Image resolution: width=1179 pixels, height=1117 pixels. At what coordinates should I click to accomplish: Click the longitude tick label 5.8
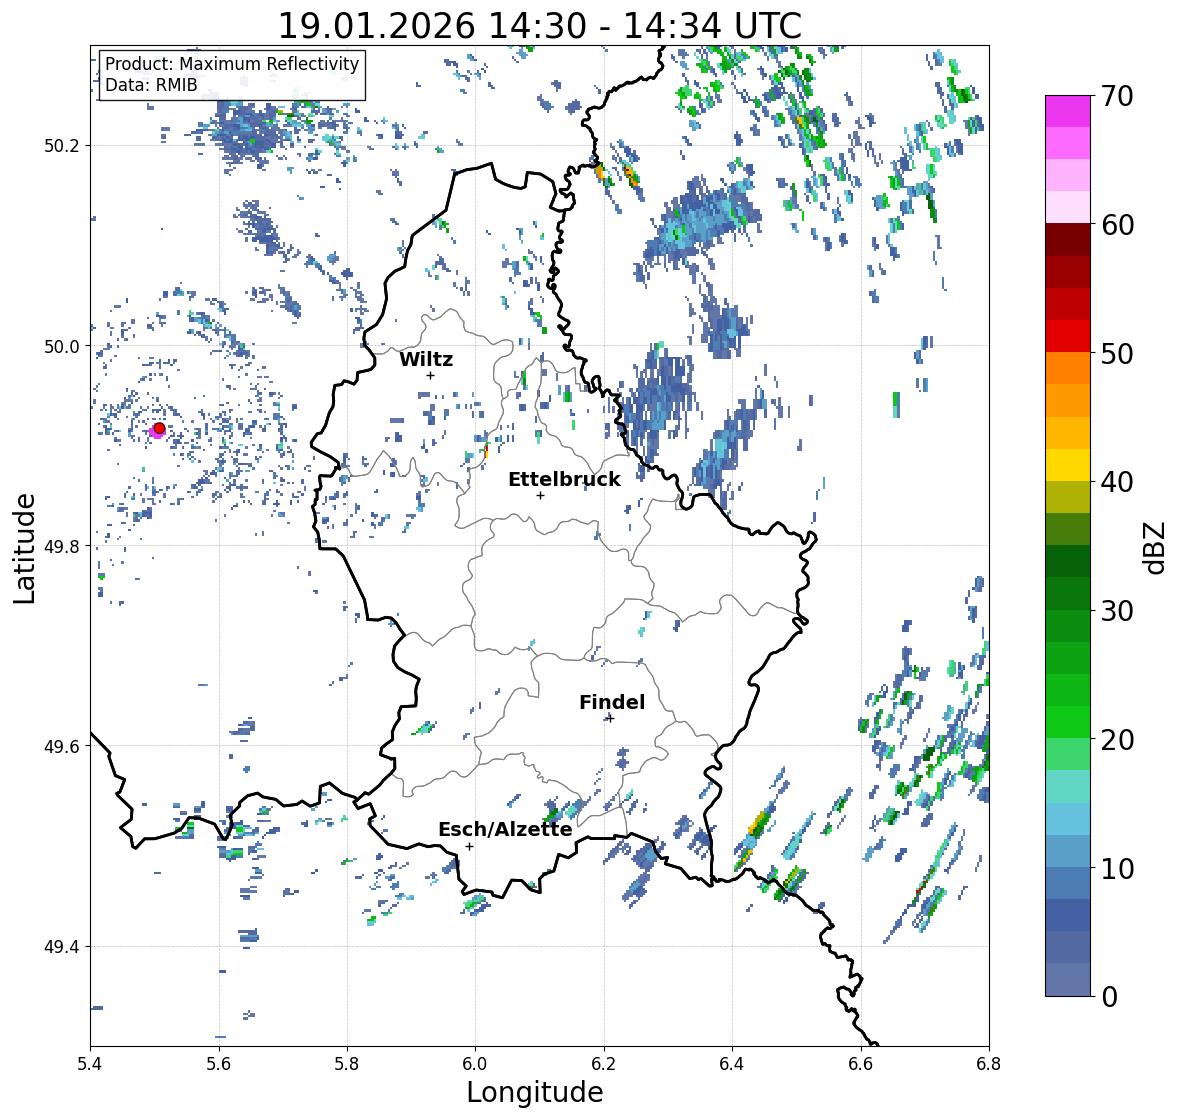point(347,1063)
